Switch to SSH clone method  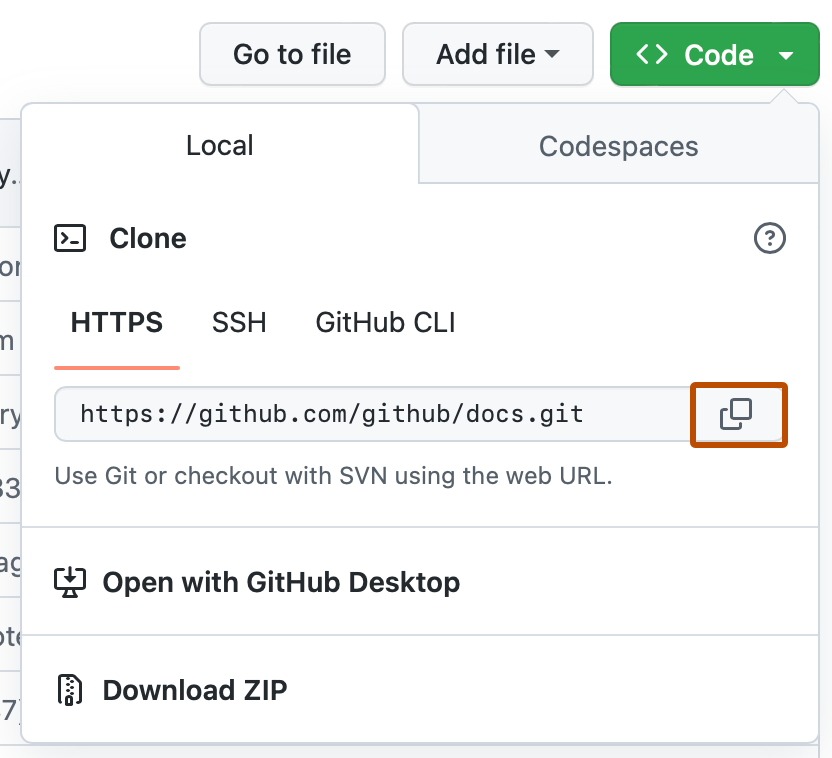pyautogui.click(x=238, y=322)
